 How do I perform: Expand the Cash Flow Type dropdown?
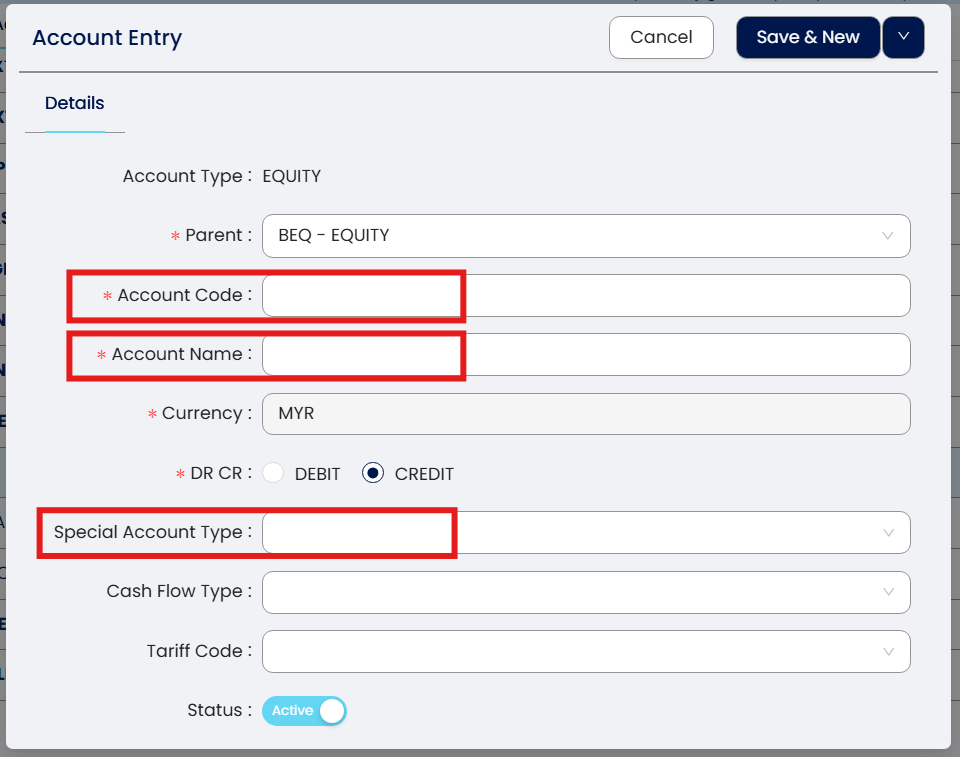point(570,592)
